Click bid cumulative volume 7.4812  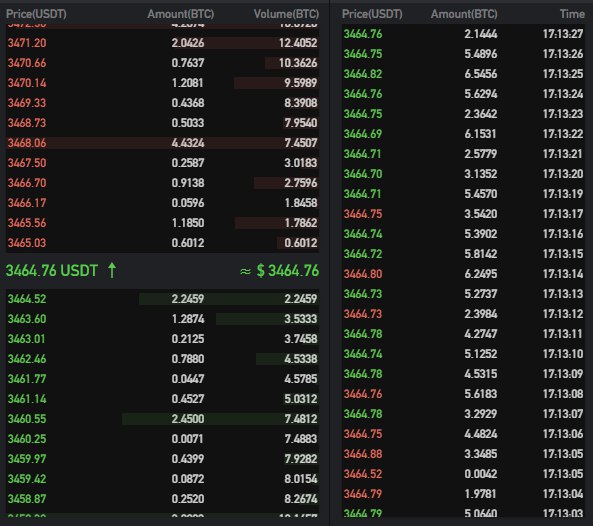point(301,419)
